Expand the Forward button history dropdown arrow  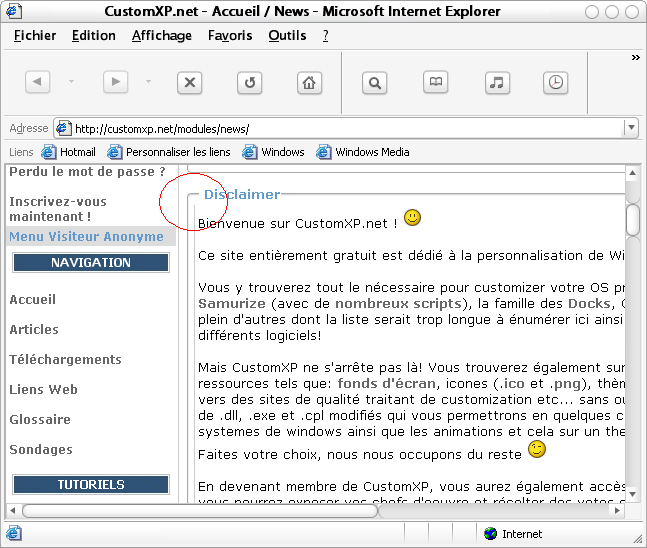click(x=149, y=82)
